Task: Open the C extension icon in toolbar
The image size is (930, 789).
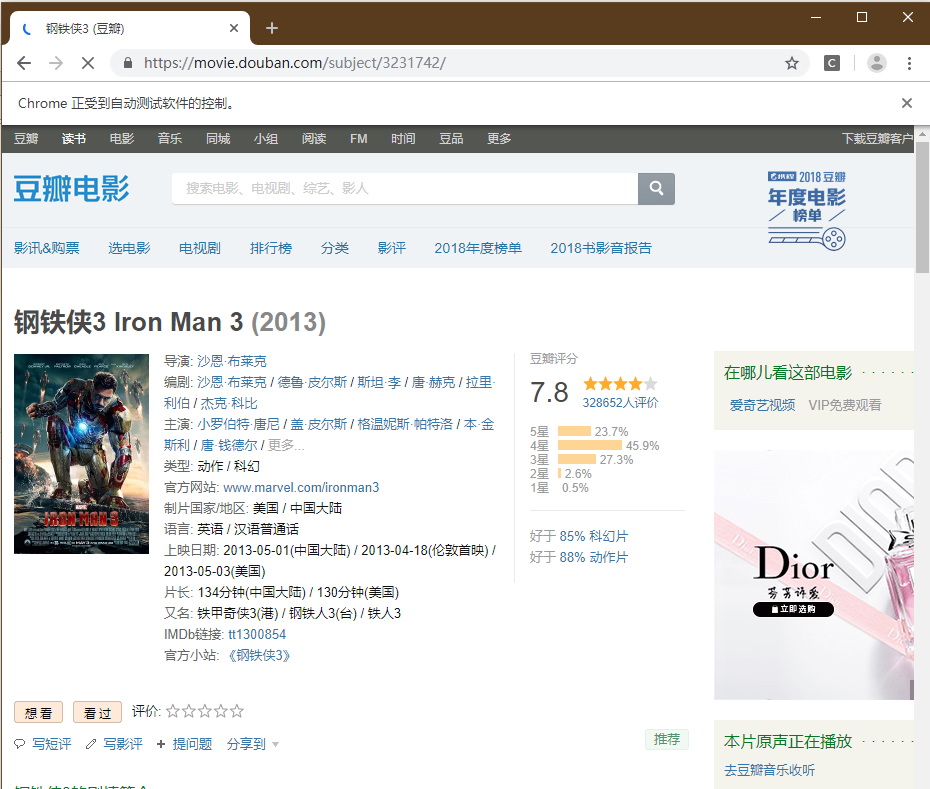Action: pos(832,63)
